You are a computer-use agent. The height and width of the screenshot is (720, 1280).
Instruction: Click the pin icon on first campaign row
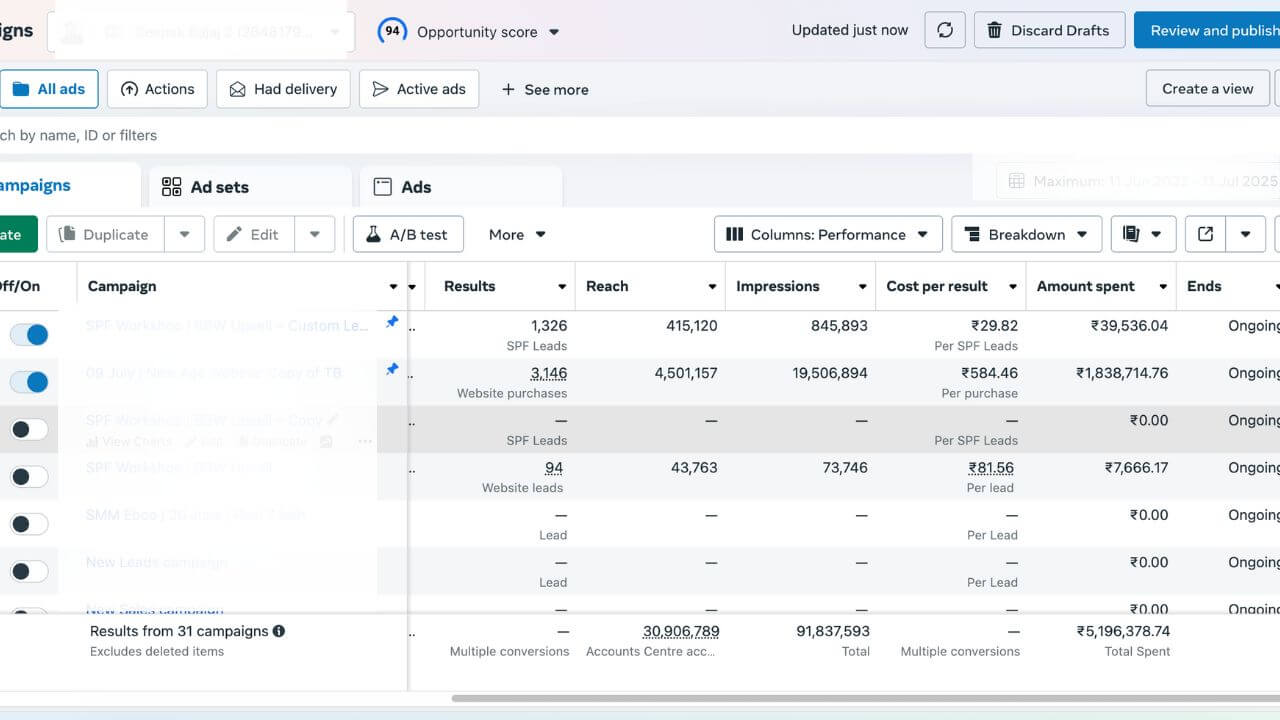click(392, 322)
